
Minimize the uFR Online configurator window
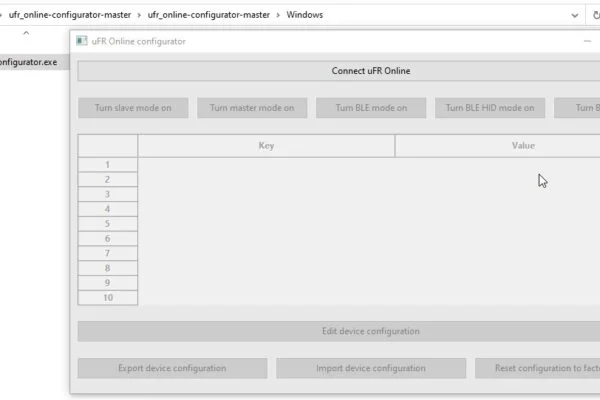coord(587,41)
